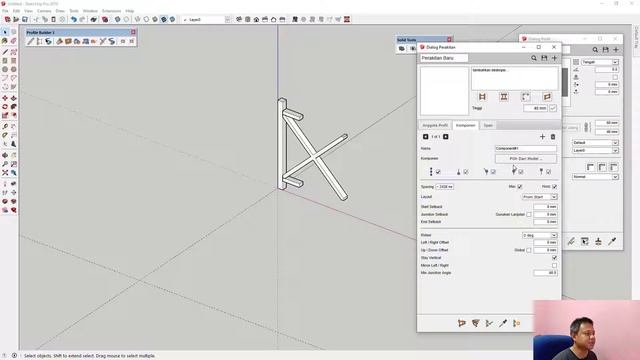Go to next component with right arrow

(446, 136)
